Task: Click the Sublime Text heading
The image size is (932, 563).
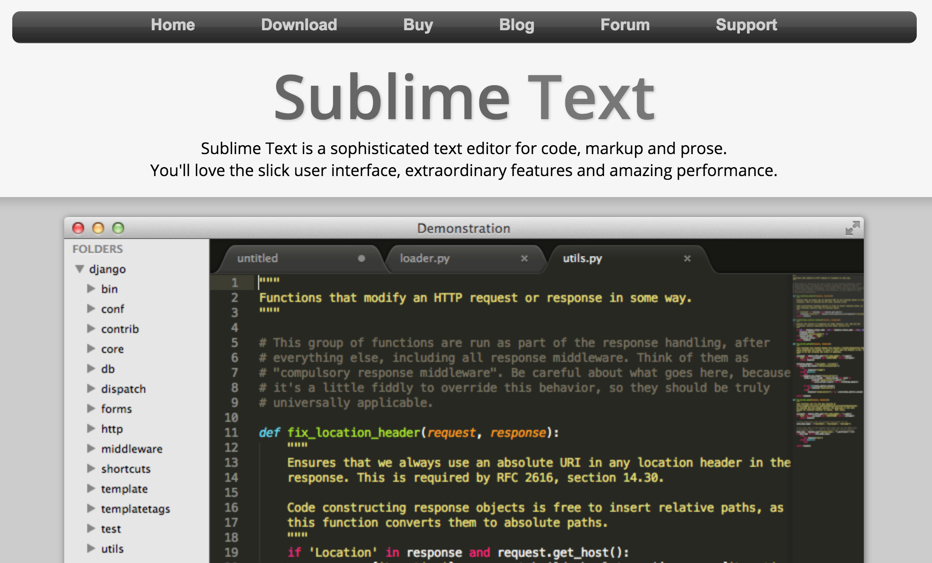Action: (464, 97)
